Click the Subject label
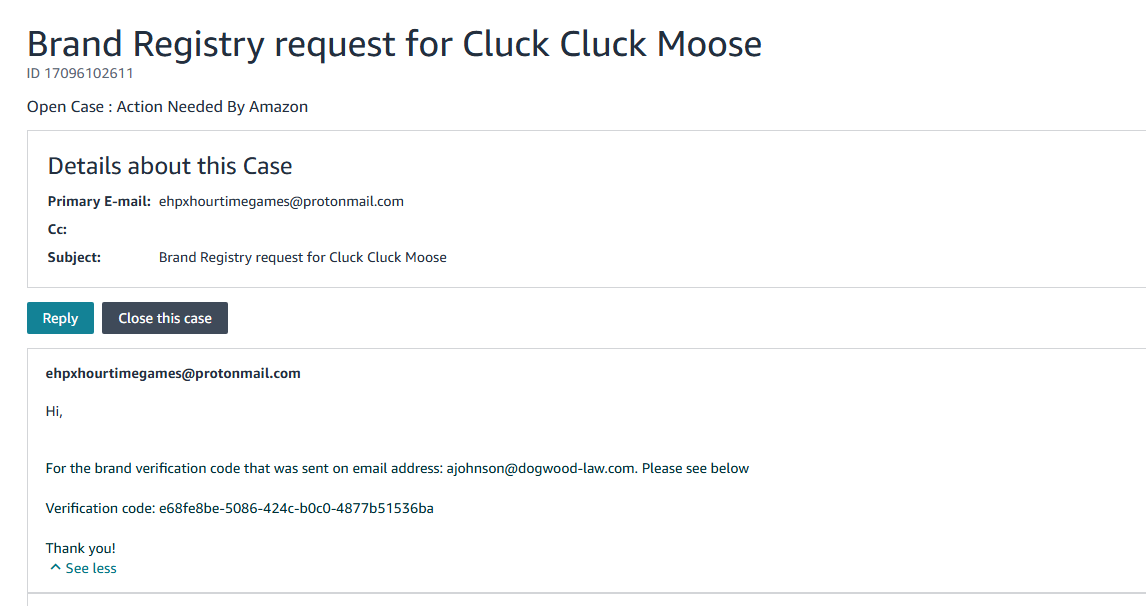1146x606 pixels. tap(74, 257)
